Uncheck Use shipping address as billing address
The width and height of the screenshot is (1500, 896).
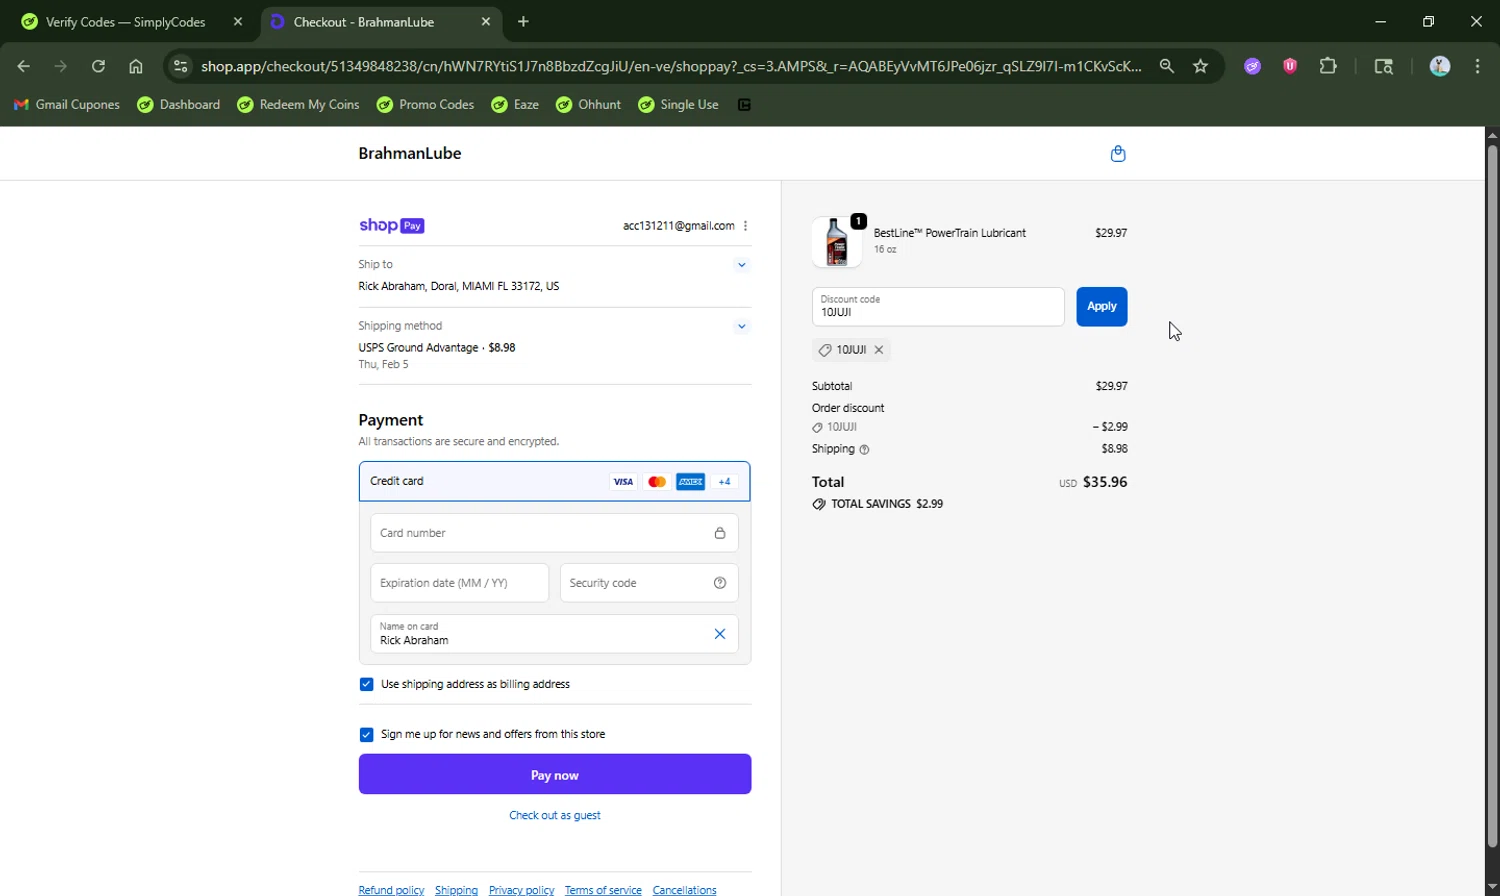coord(366,684)
